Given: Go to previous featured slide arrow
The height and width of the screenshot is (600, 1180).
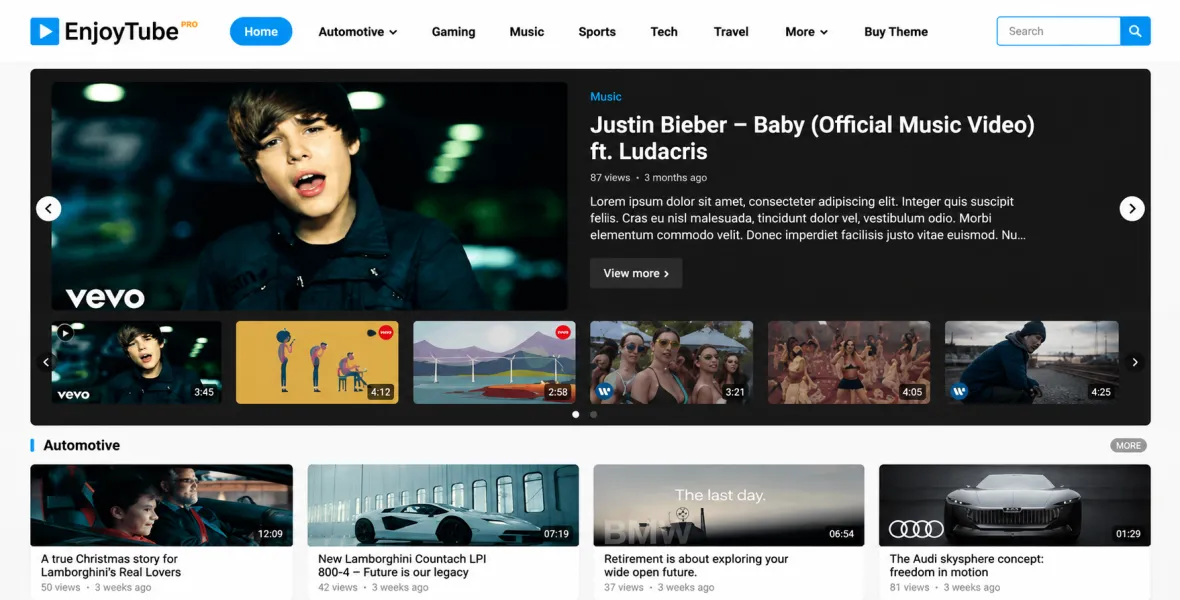Looking at the screenshot, I should 49,209.
